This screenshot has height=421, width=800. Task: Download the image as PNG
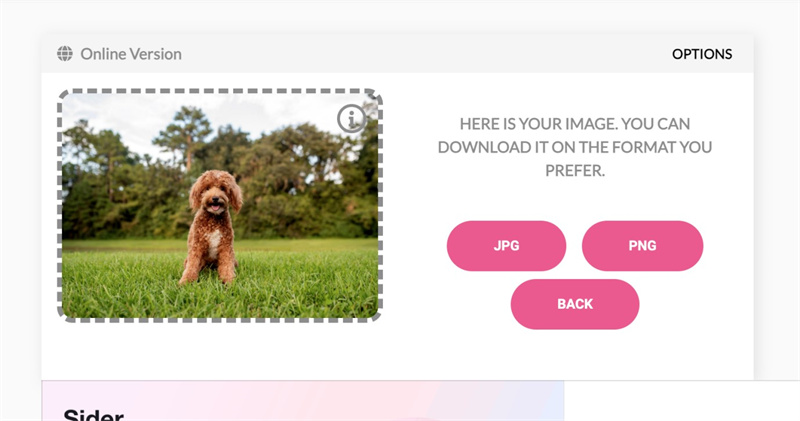coord(642,245)
